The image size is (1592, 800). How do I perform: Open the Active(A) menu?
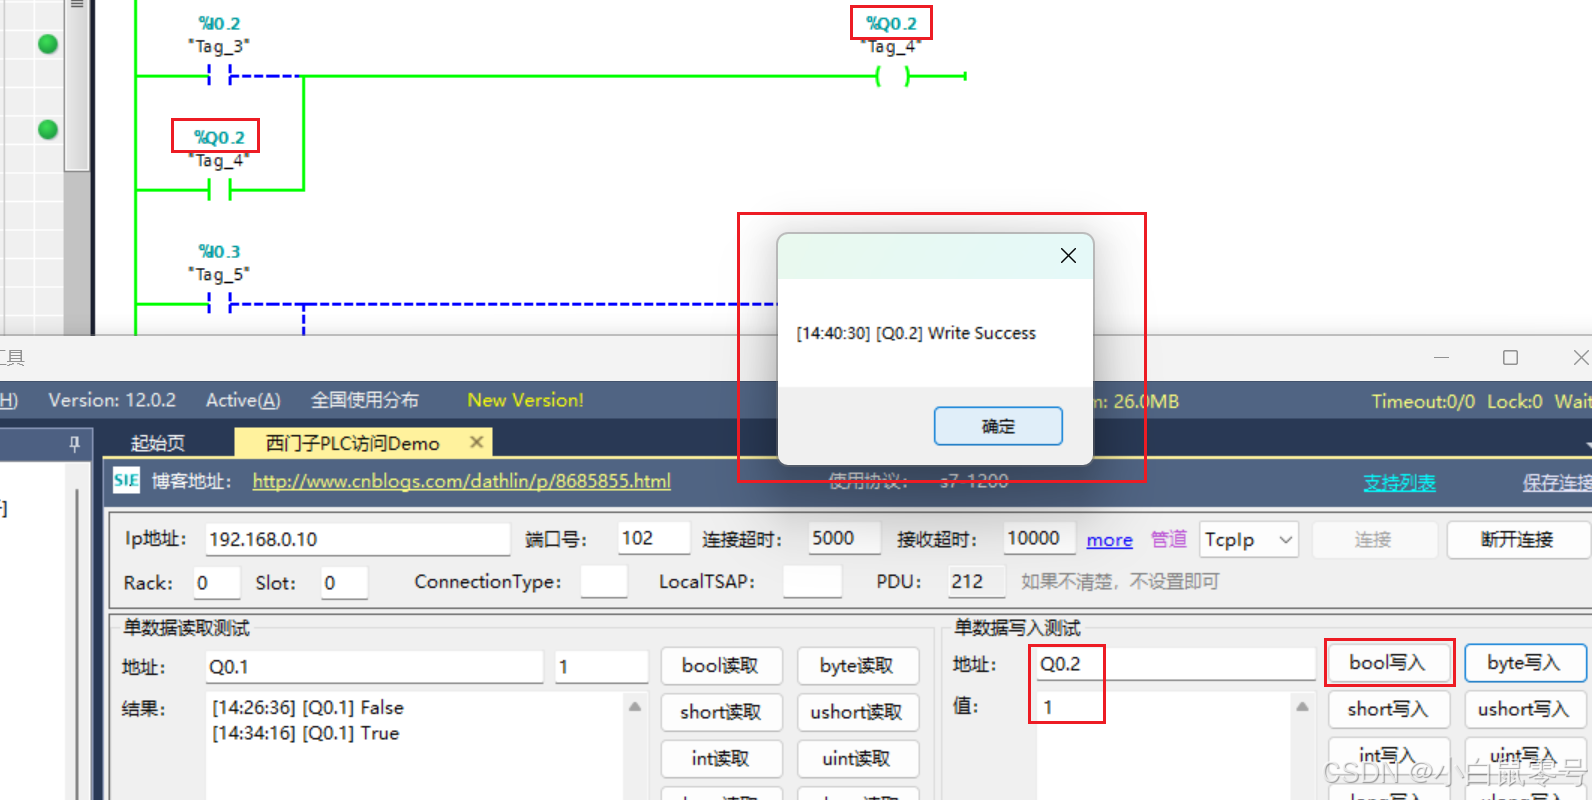point(243,400)
